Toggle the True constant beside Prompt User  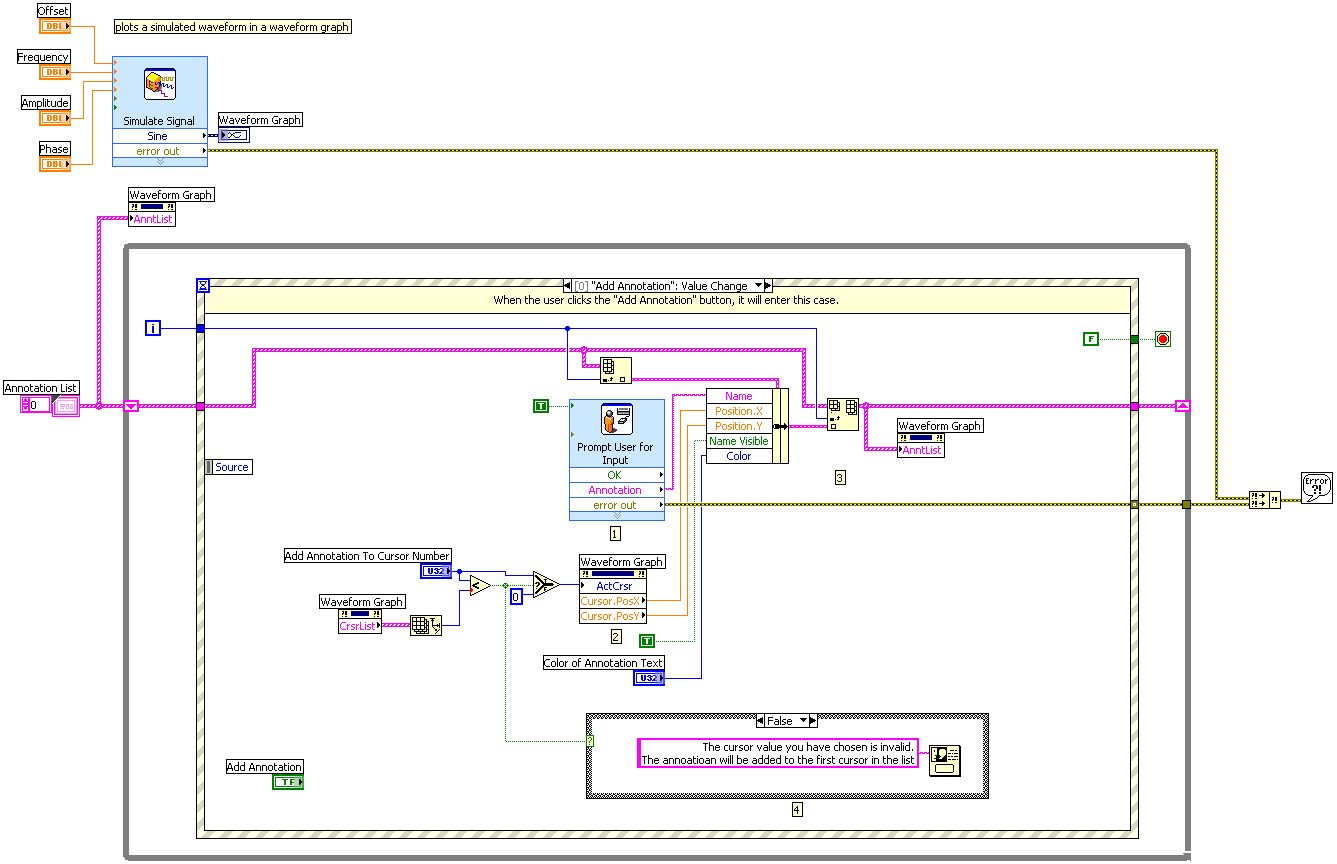tap(541, 405)
